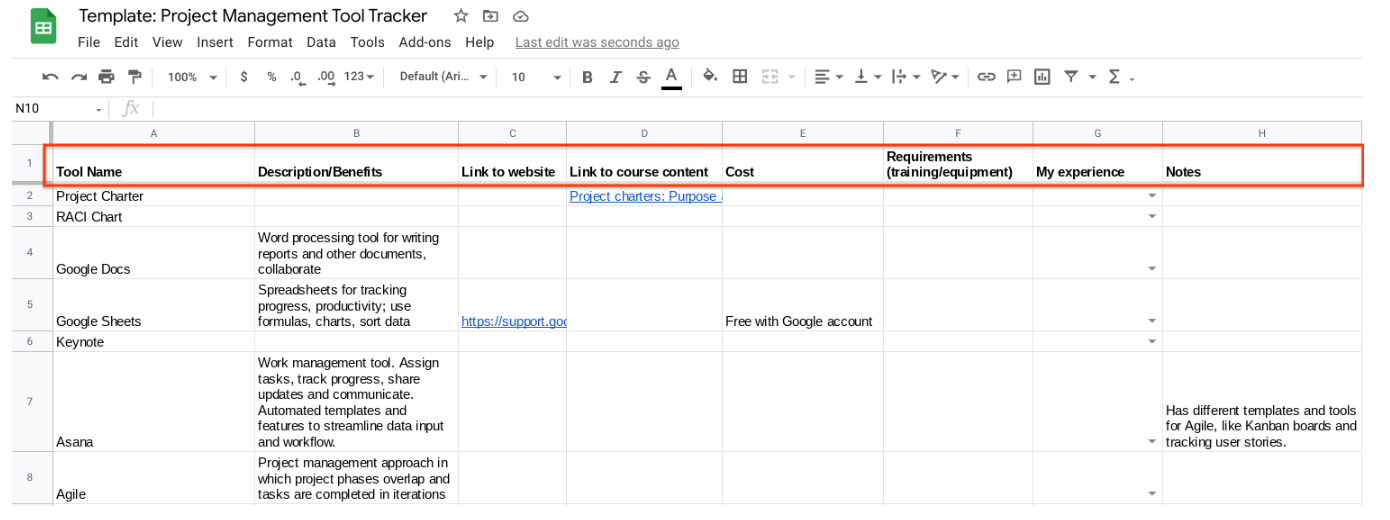Open 'Last edit was seconds ago' link

[597, 42]
